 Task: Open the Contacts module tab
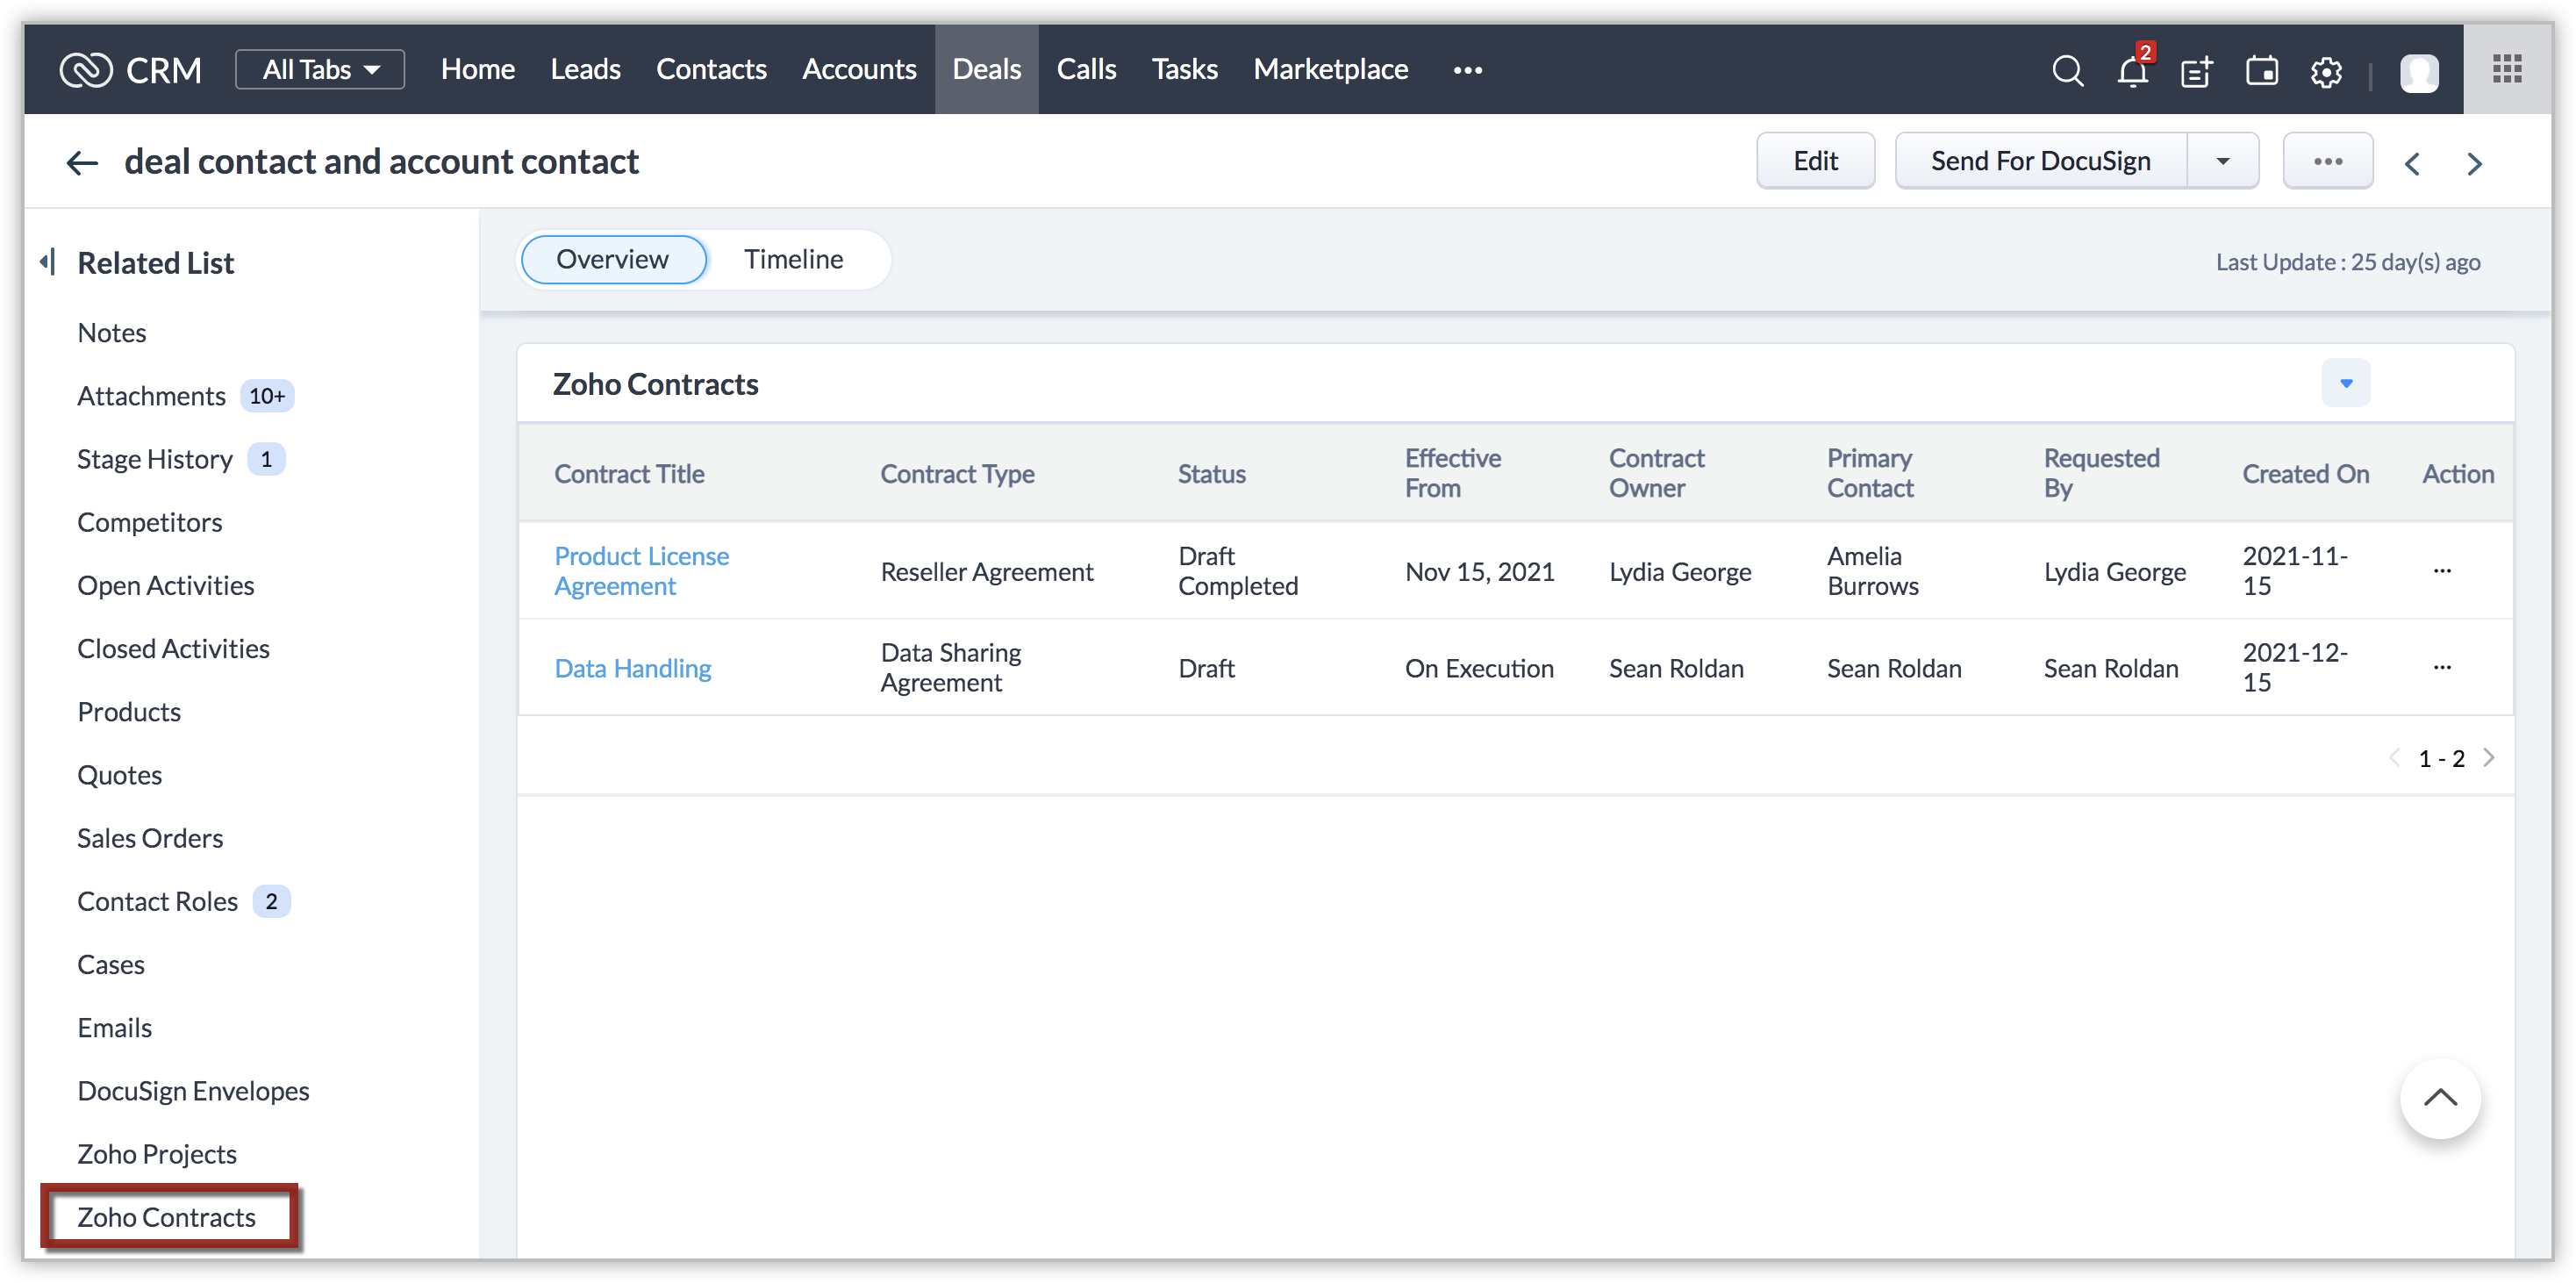711,69
